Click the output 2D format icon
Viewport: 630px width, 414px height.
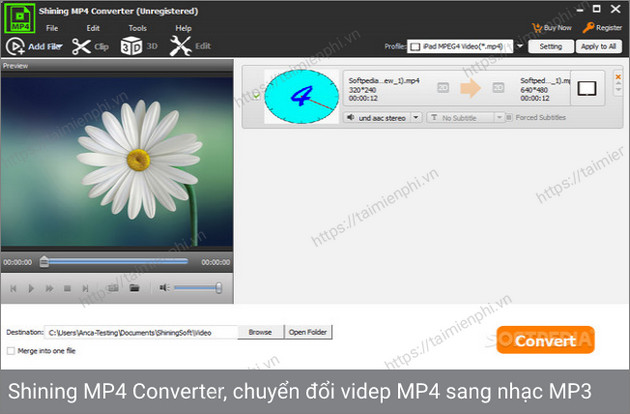(x=498, y=87)
